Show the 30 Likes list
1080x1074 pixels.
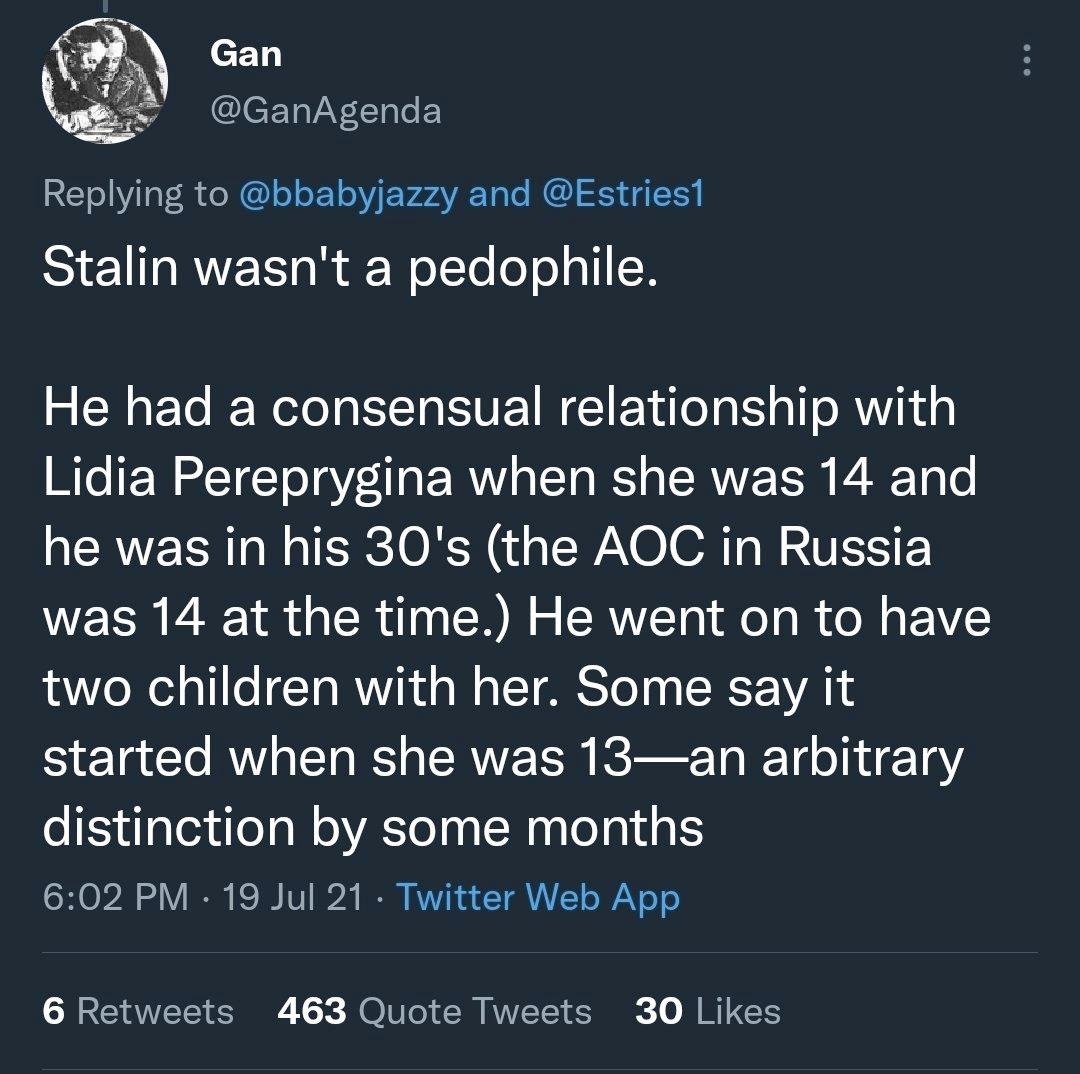coord(707,1011)
